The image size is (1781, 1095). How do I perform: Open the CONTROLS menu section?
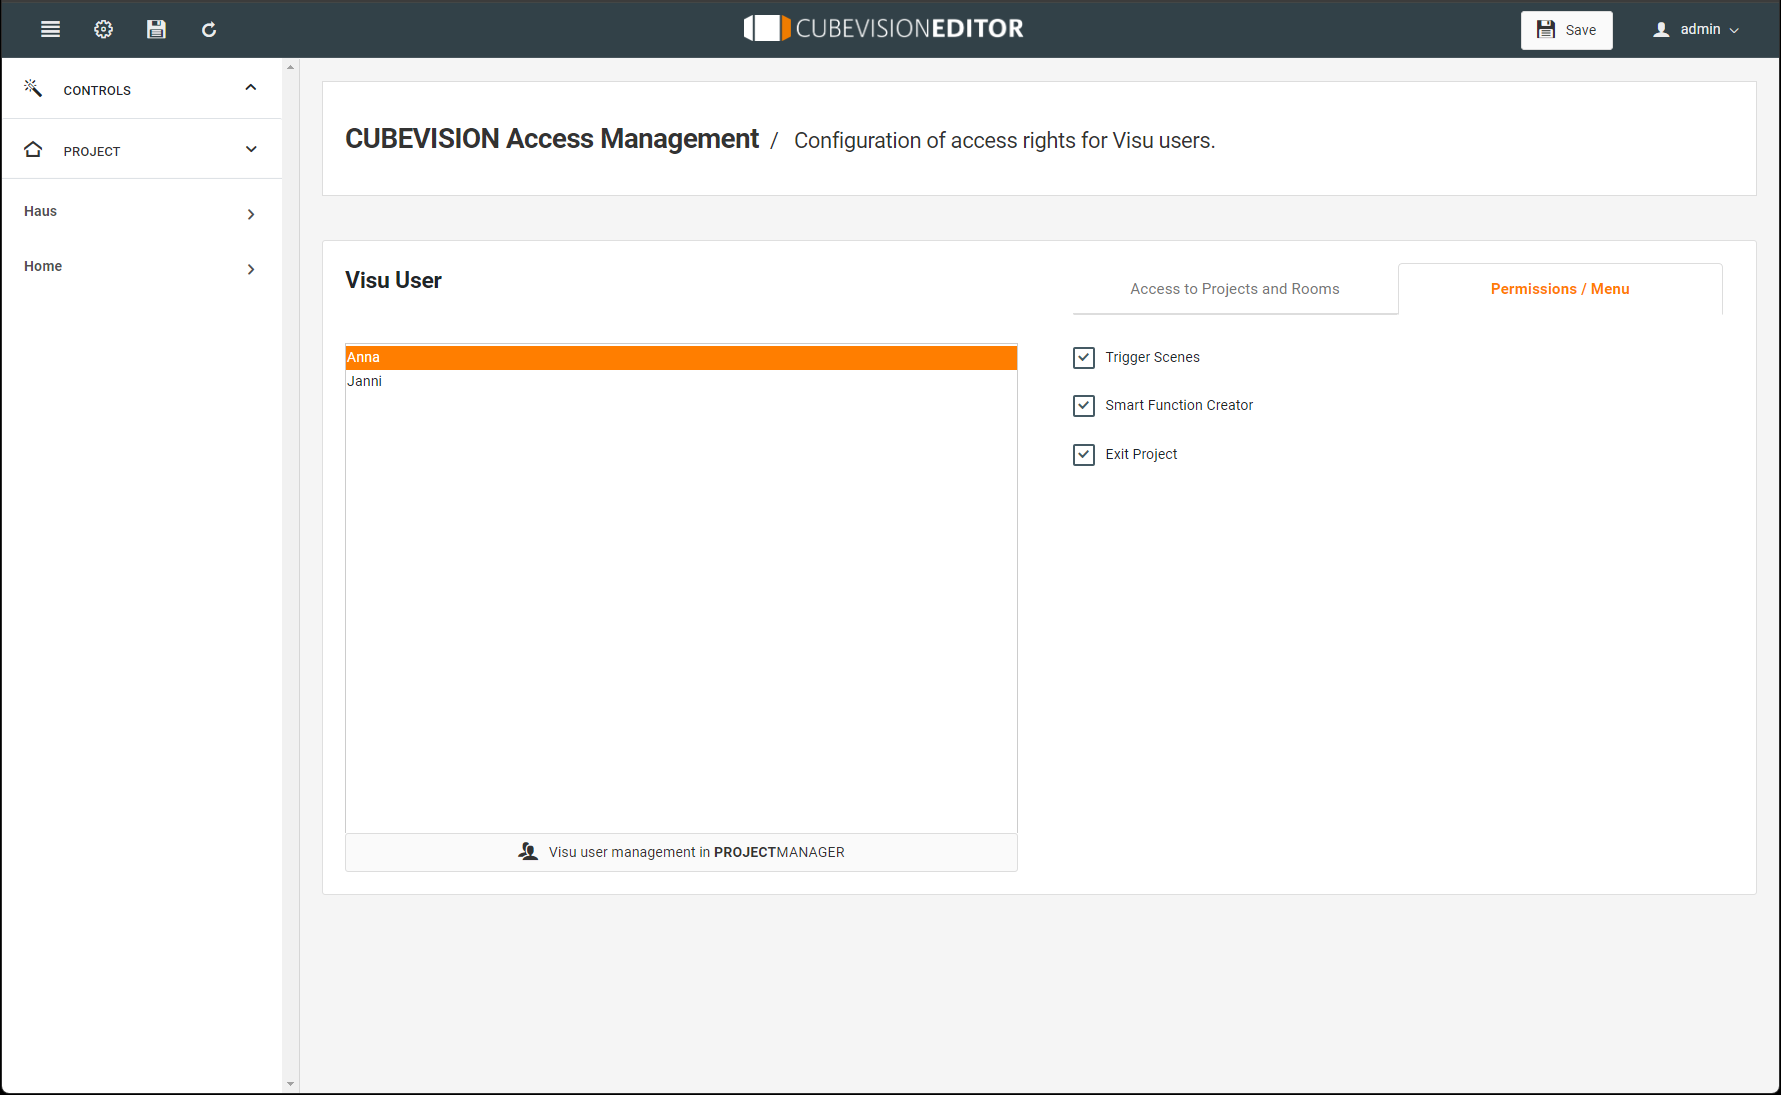click(x=142, y=89)
